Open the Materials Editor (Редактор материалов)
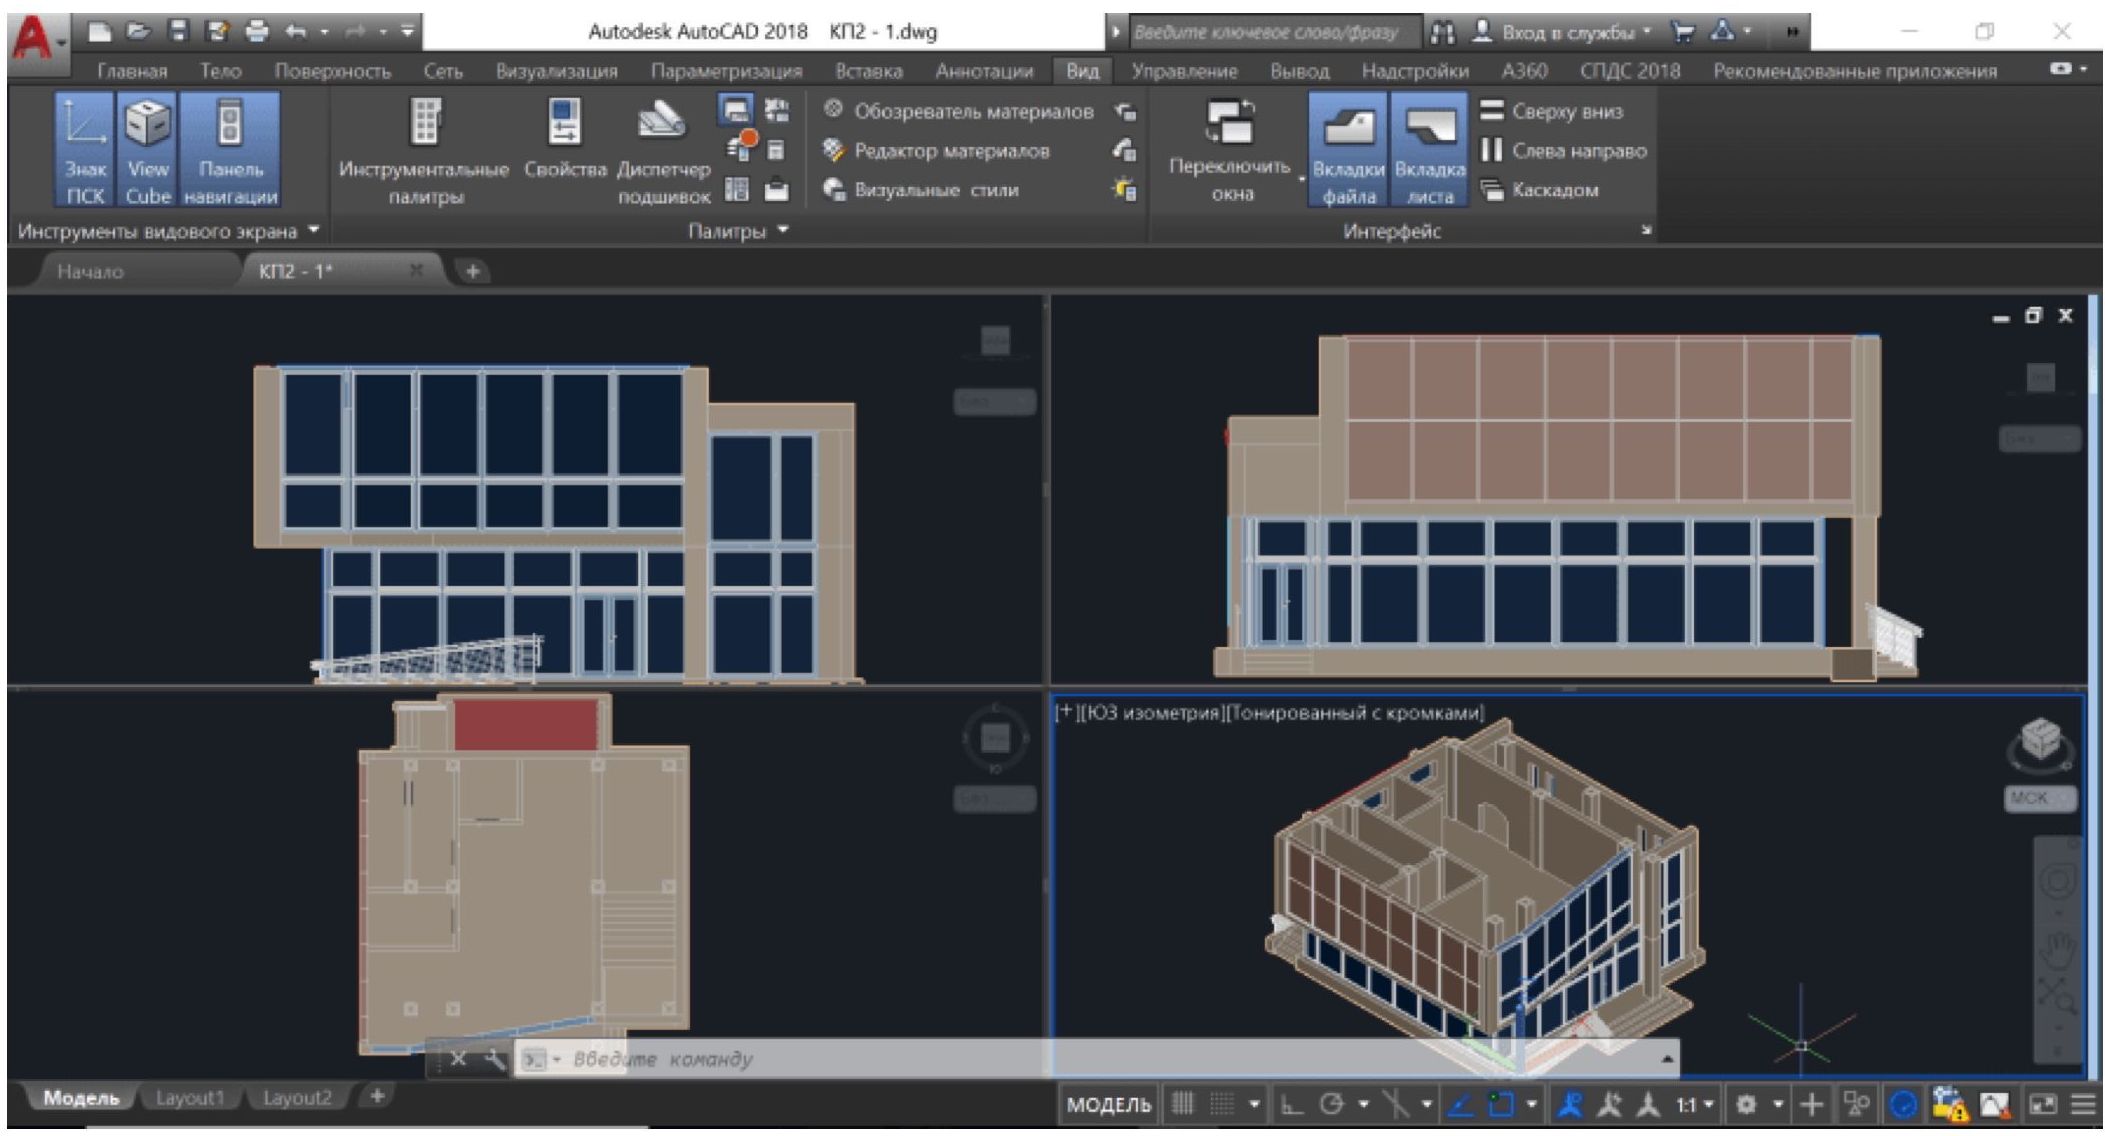Image resolution: width=2105 pixels, height=1136 pixels. (x=950, y=151)
